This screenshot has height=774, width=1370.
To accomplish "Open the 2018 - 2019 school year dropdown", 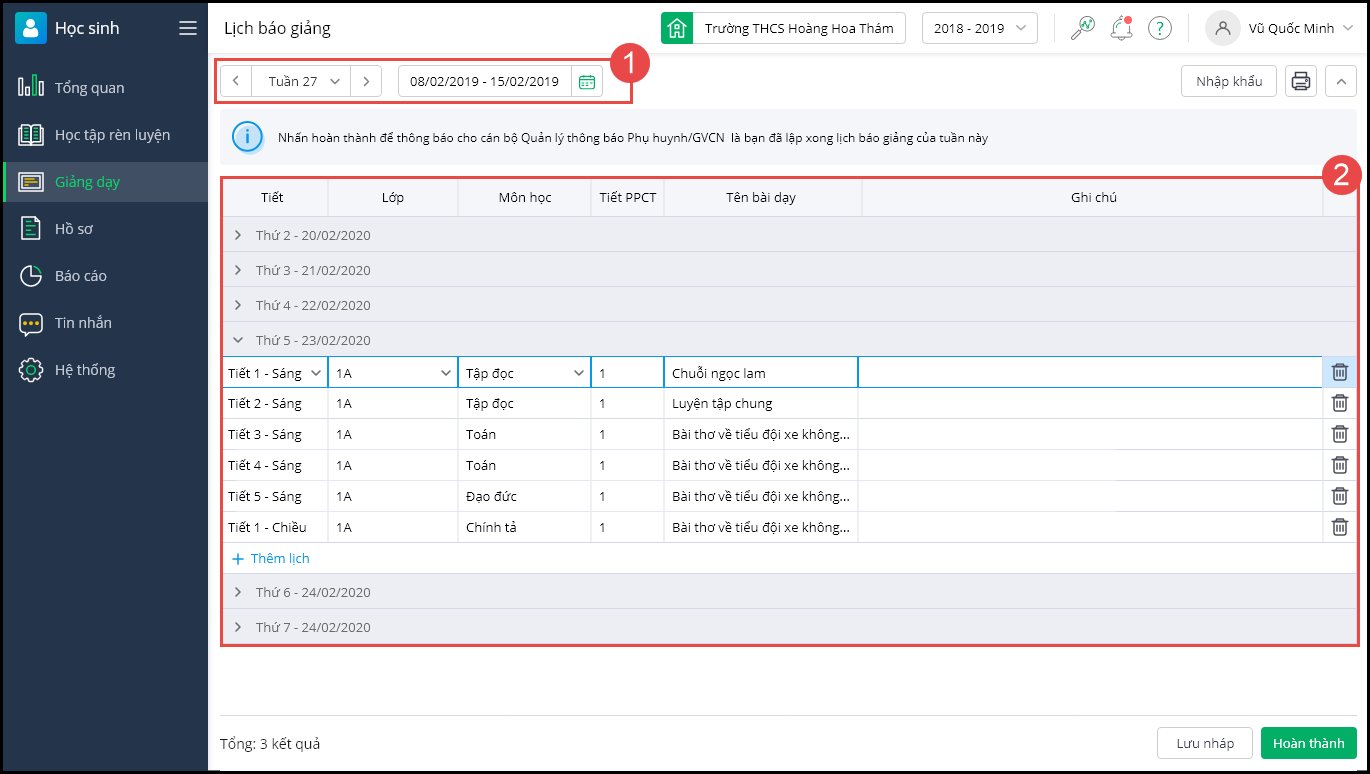I will (979, 28).
